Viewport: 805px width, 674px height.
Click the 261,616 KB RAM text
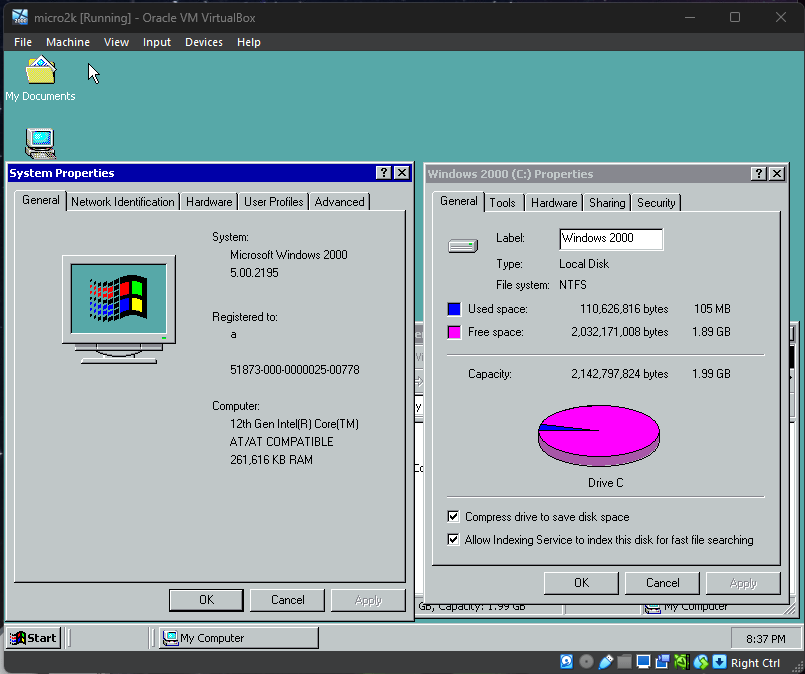coord(271,459)
